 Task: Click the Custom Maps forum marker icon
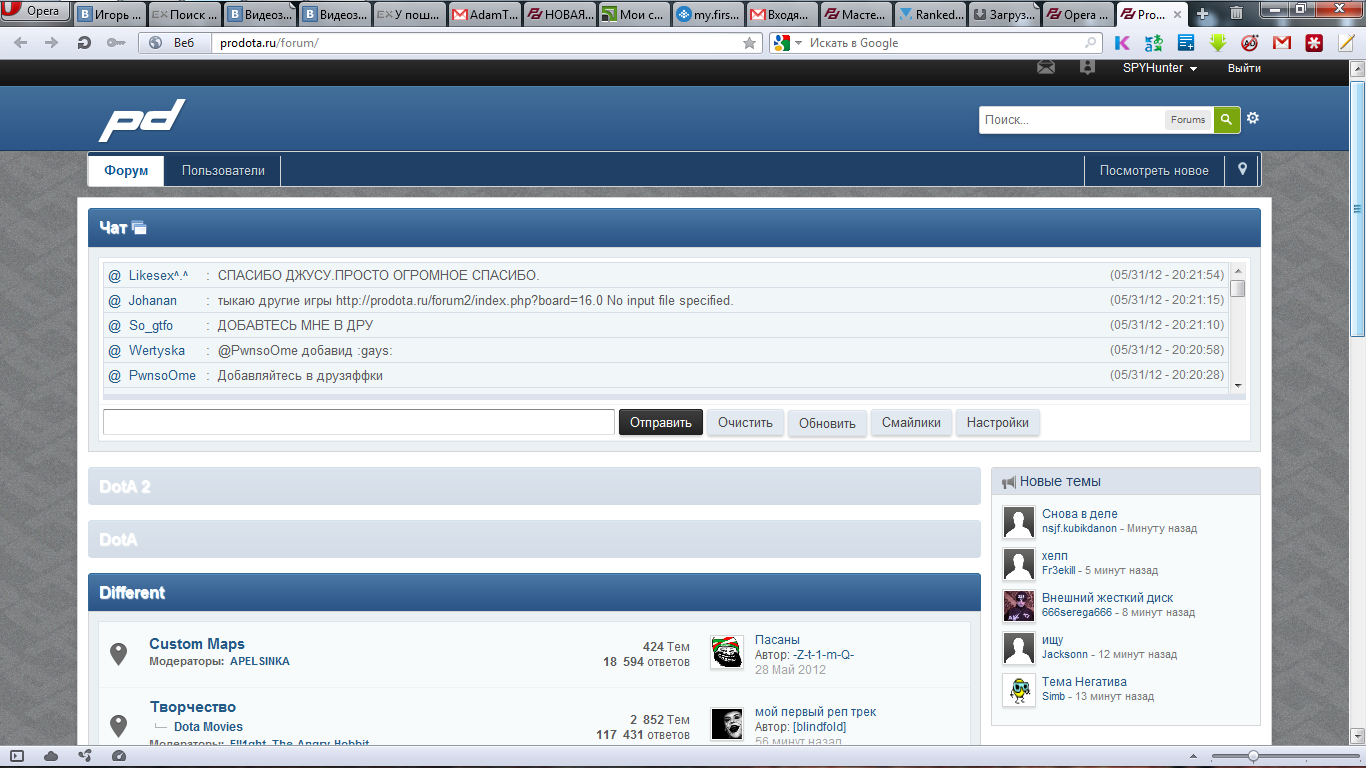[x=118, y=654]
